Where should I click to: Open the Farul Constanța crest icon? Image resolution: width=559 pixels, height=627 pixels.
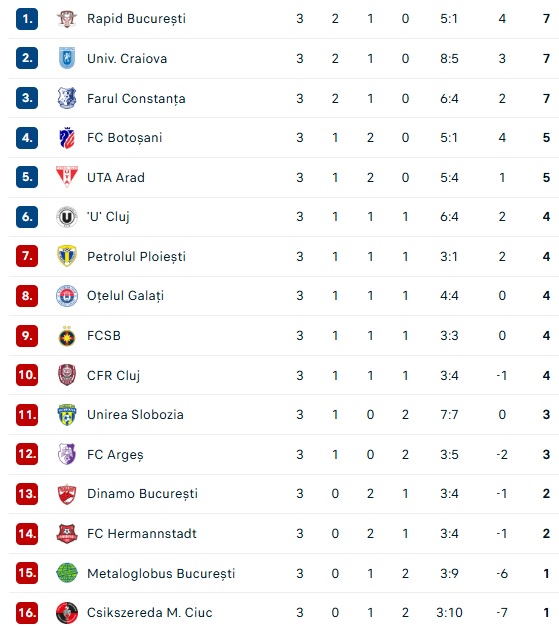tap(67, 98)
